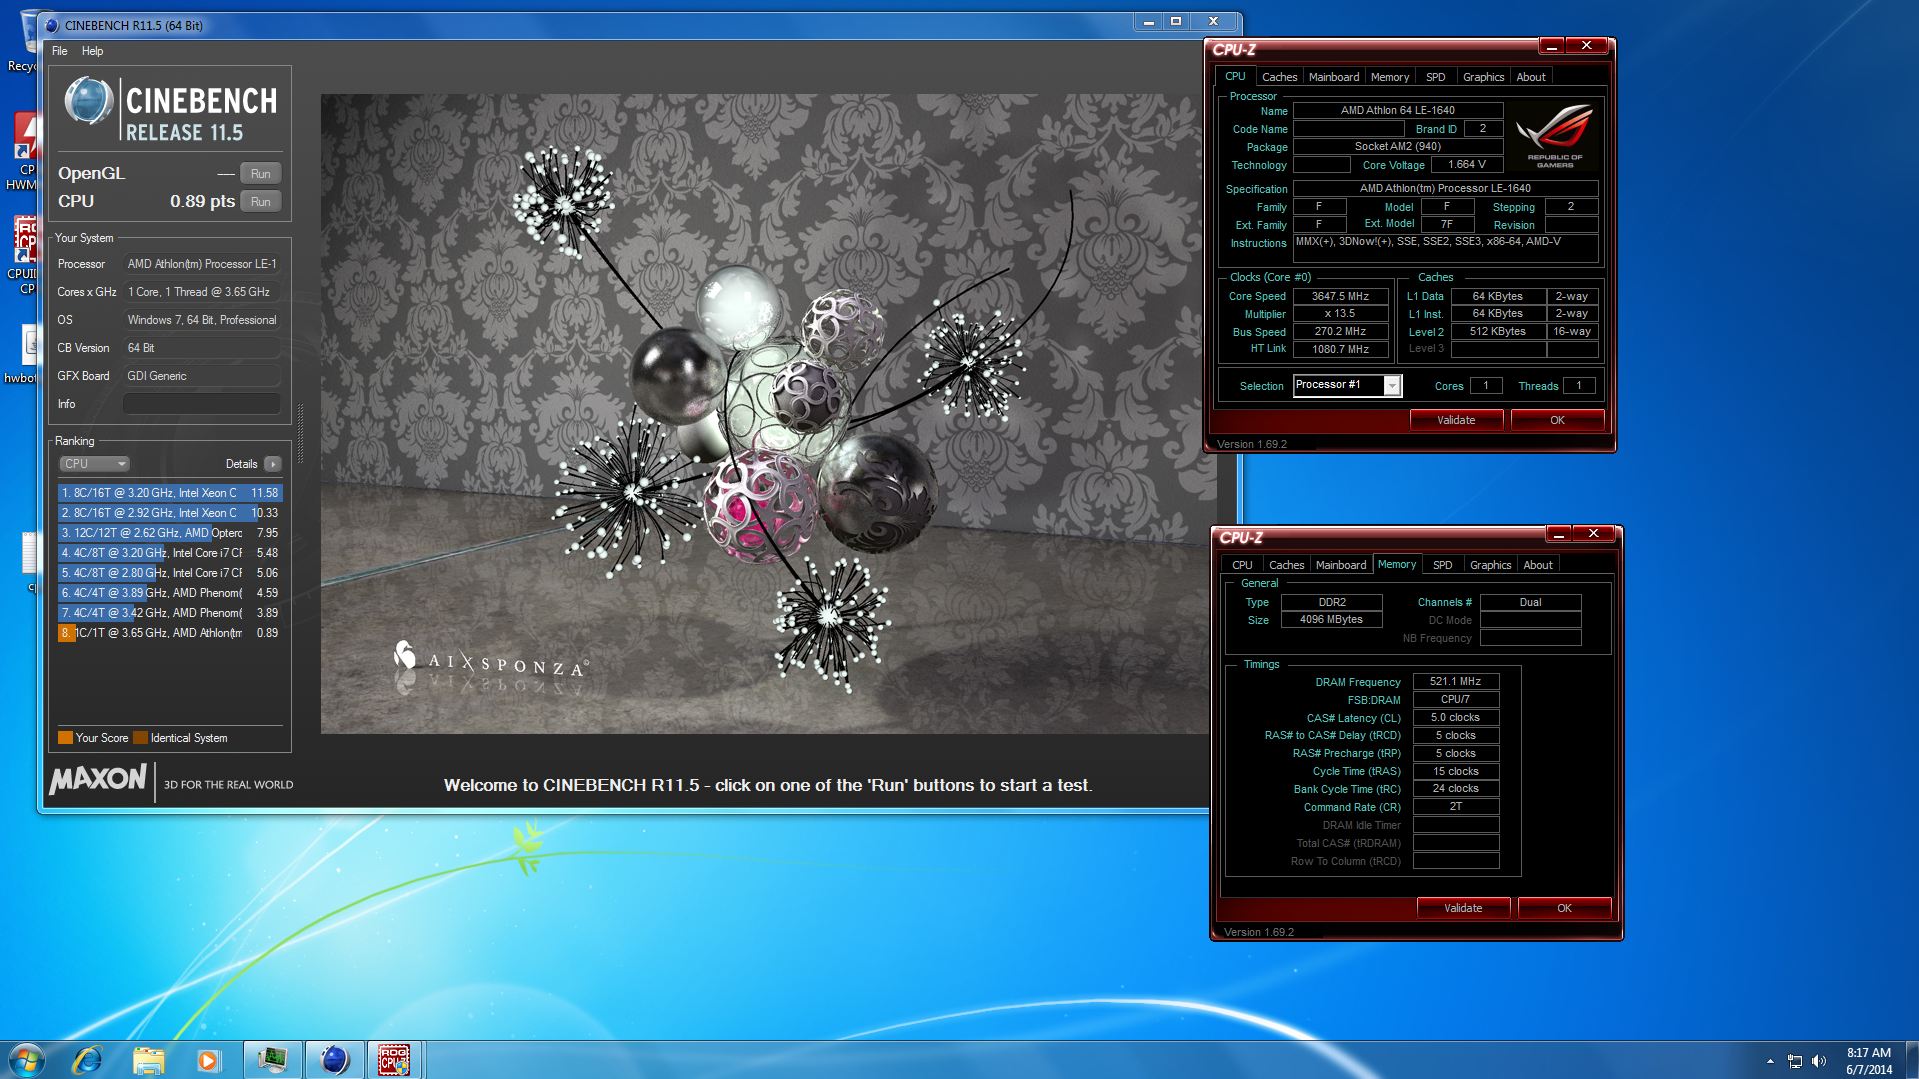This screenshot has height=1079, width=1919.
Task: Open SPD tab in top CPU-Z window
Action: (1435, 77)
